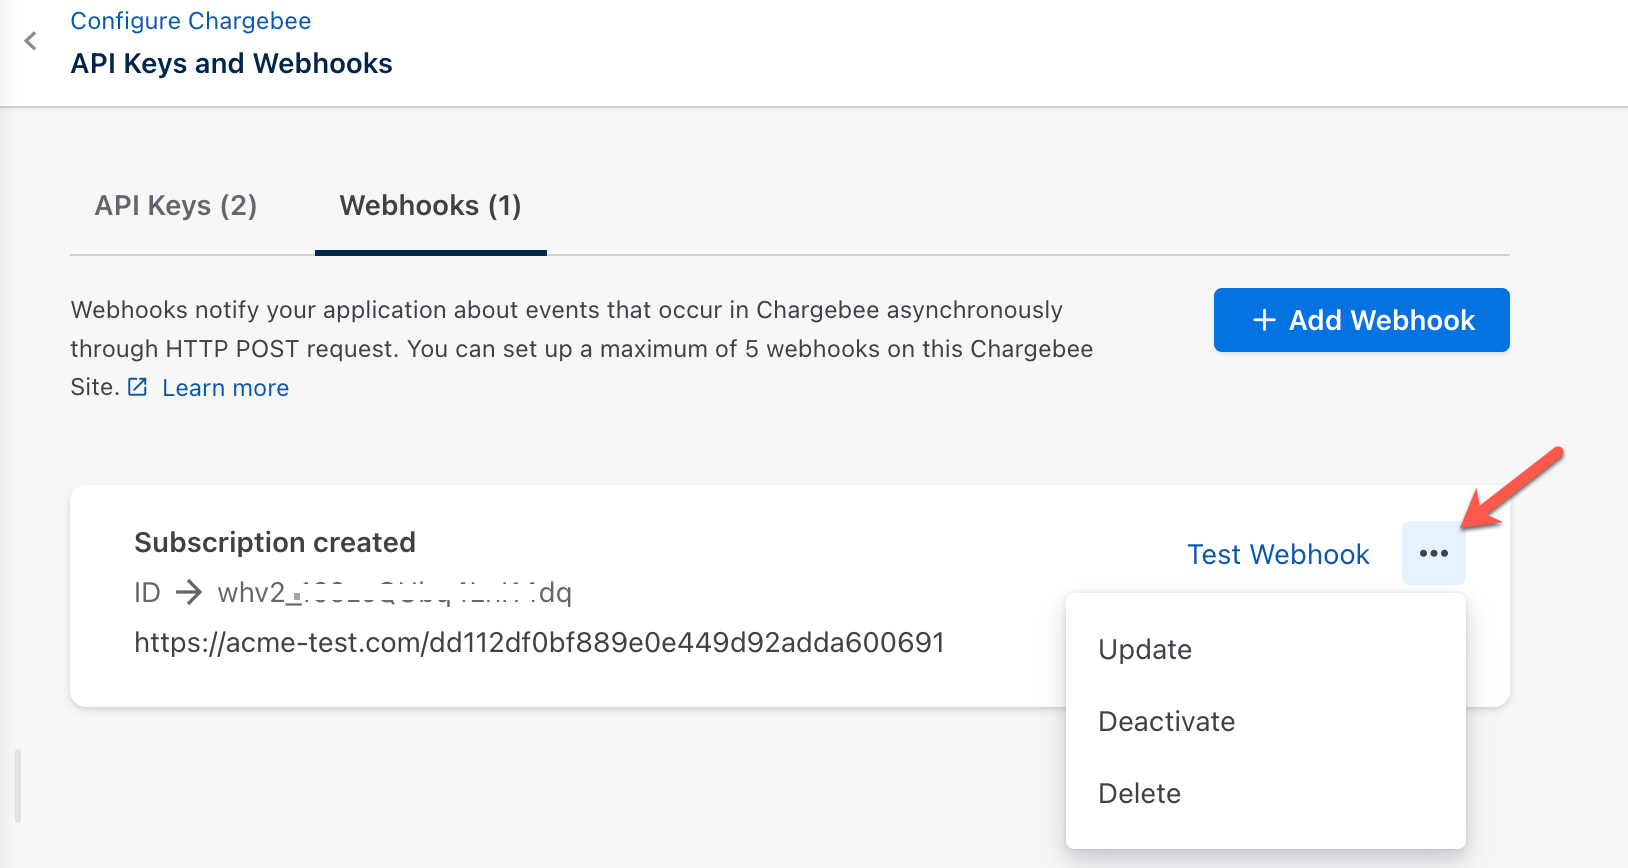
Task: Click the small vertical scrollbar at left edge
Action: click(x=18, y=785)
